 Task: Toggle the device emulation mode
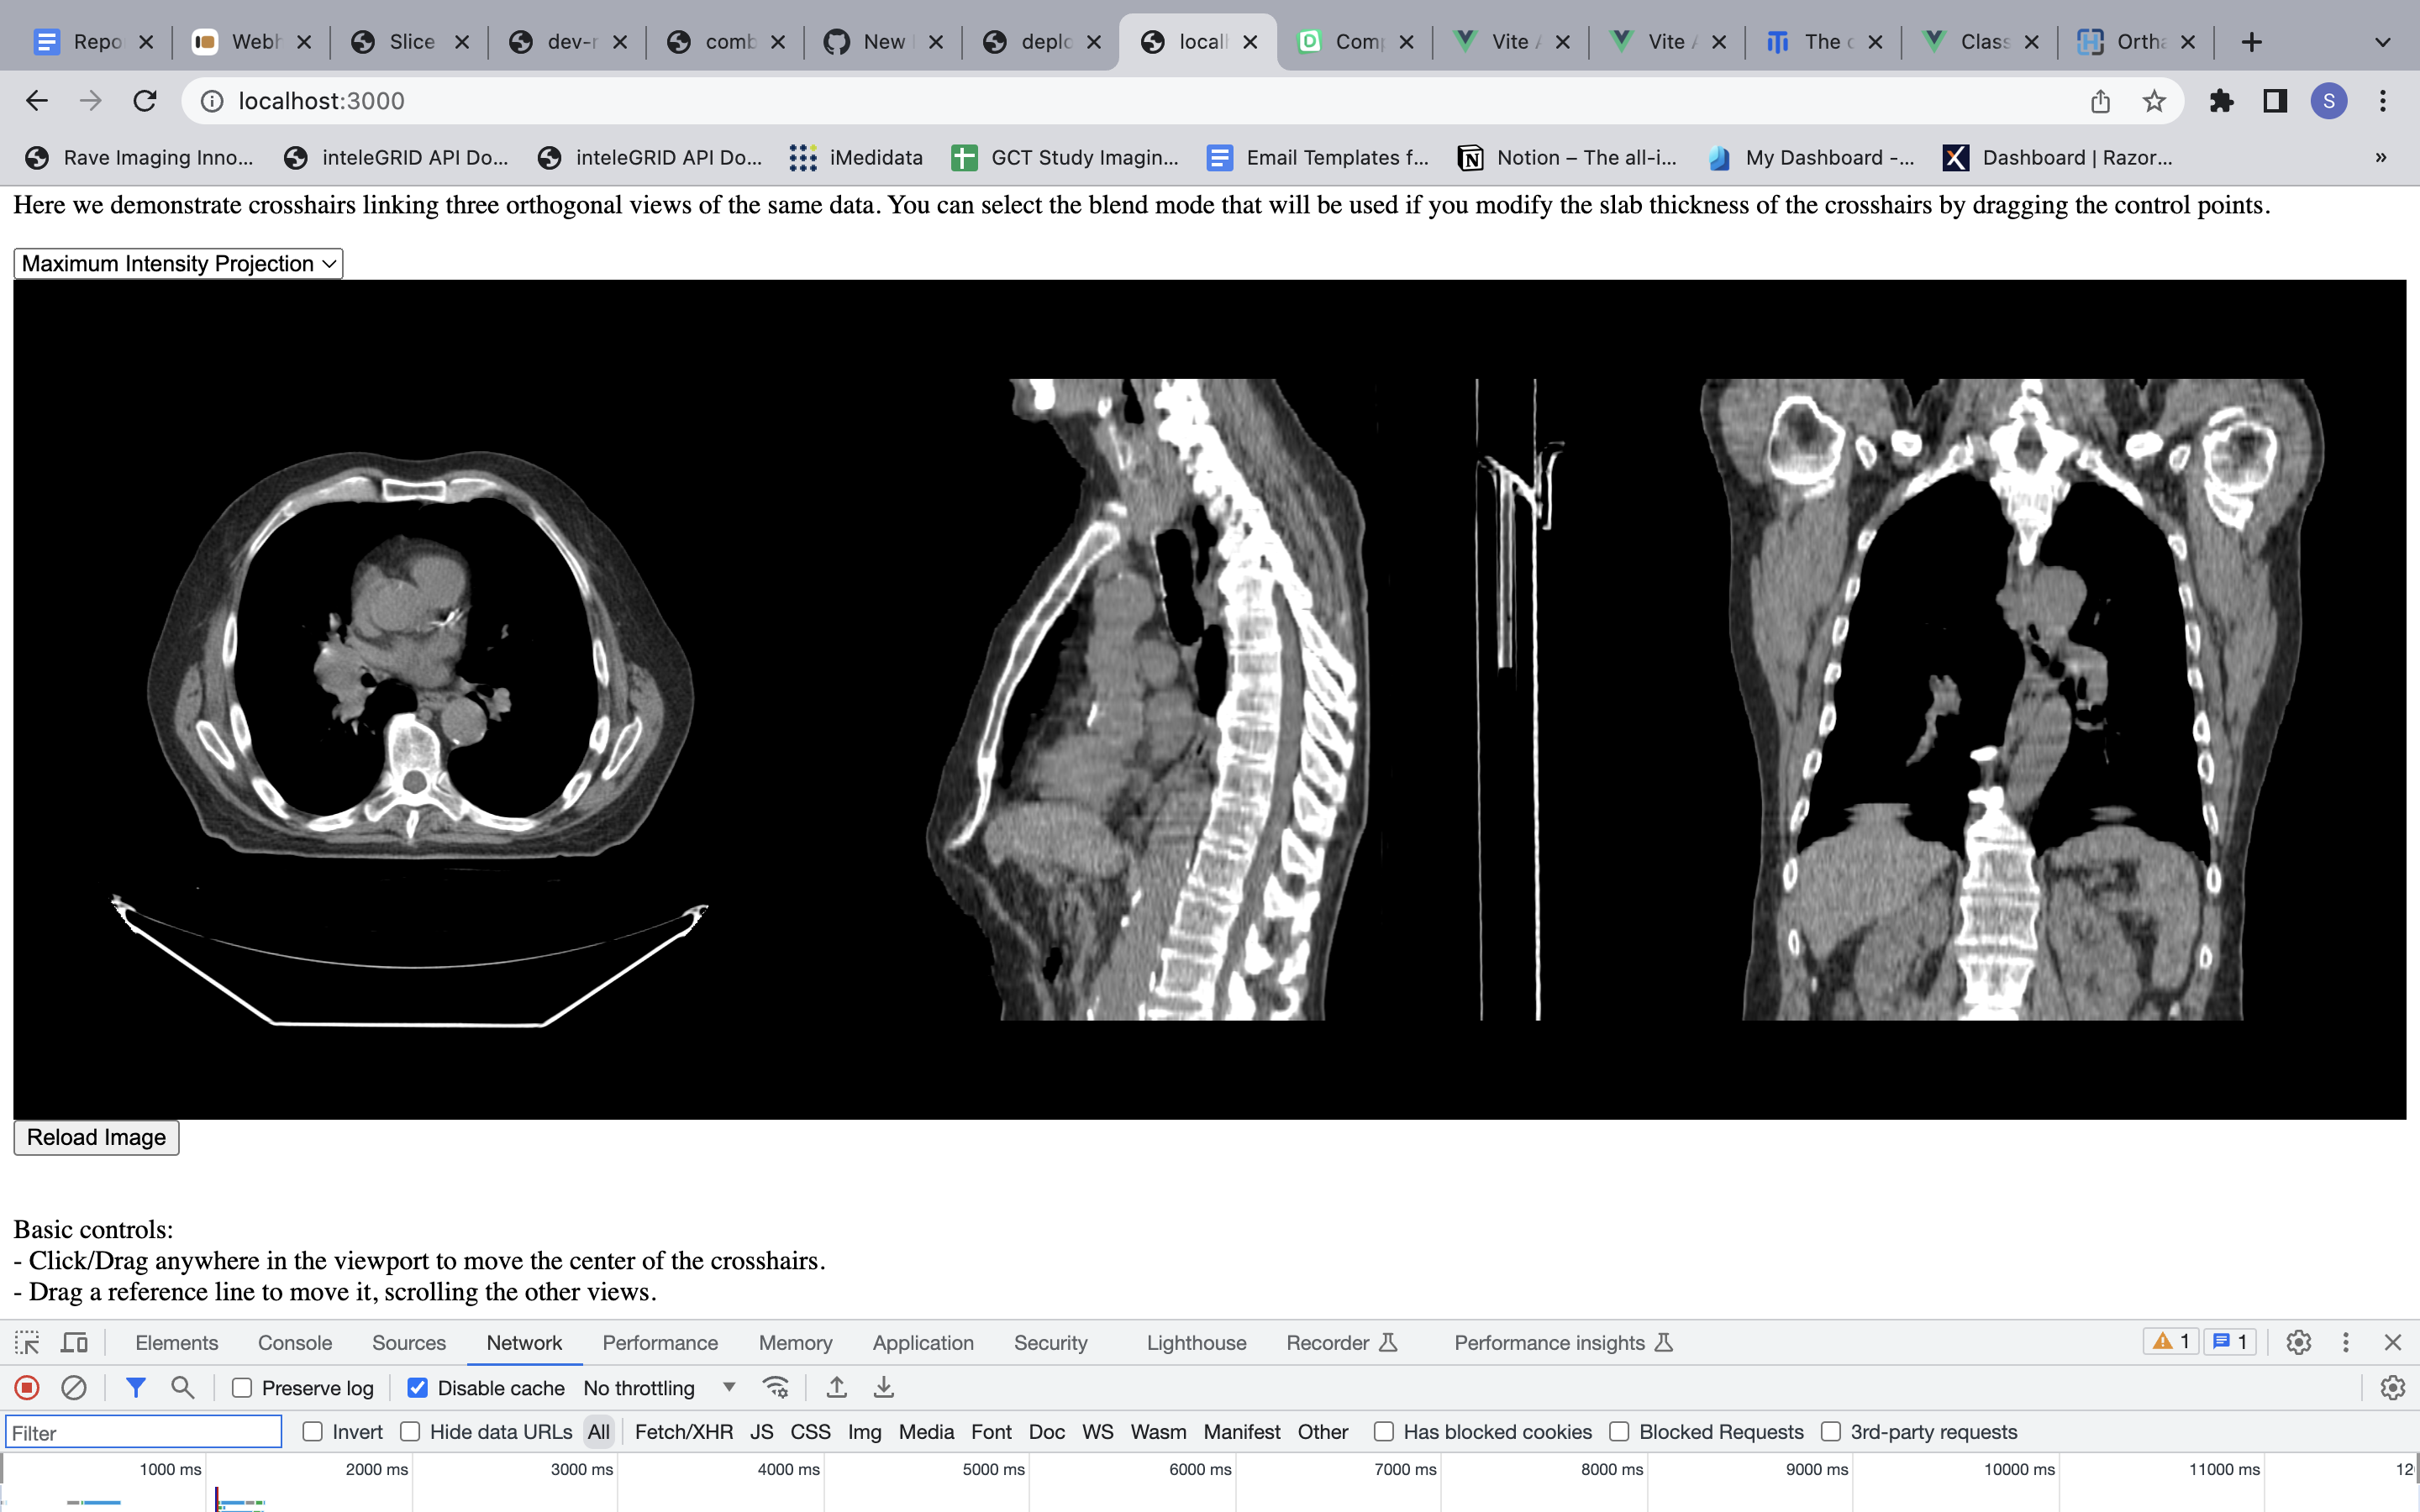(75, 1343)
